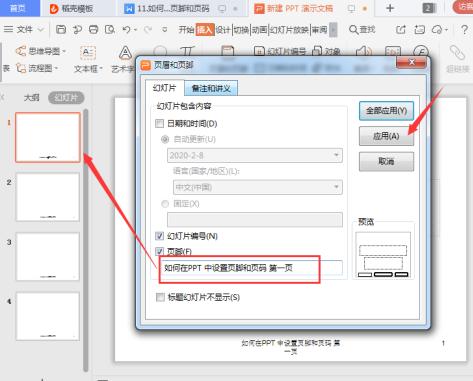
Task: Click the 全部应用(Y) button
Action: (x=386, y=111)
